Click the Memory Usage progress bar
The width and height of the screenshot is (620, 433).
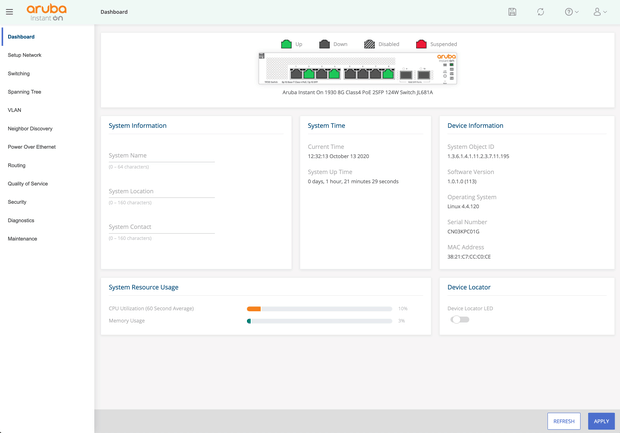[319, 321]
